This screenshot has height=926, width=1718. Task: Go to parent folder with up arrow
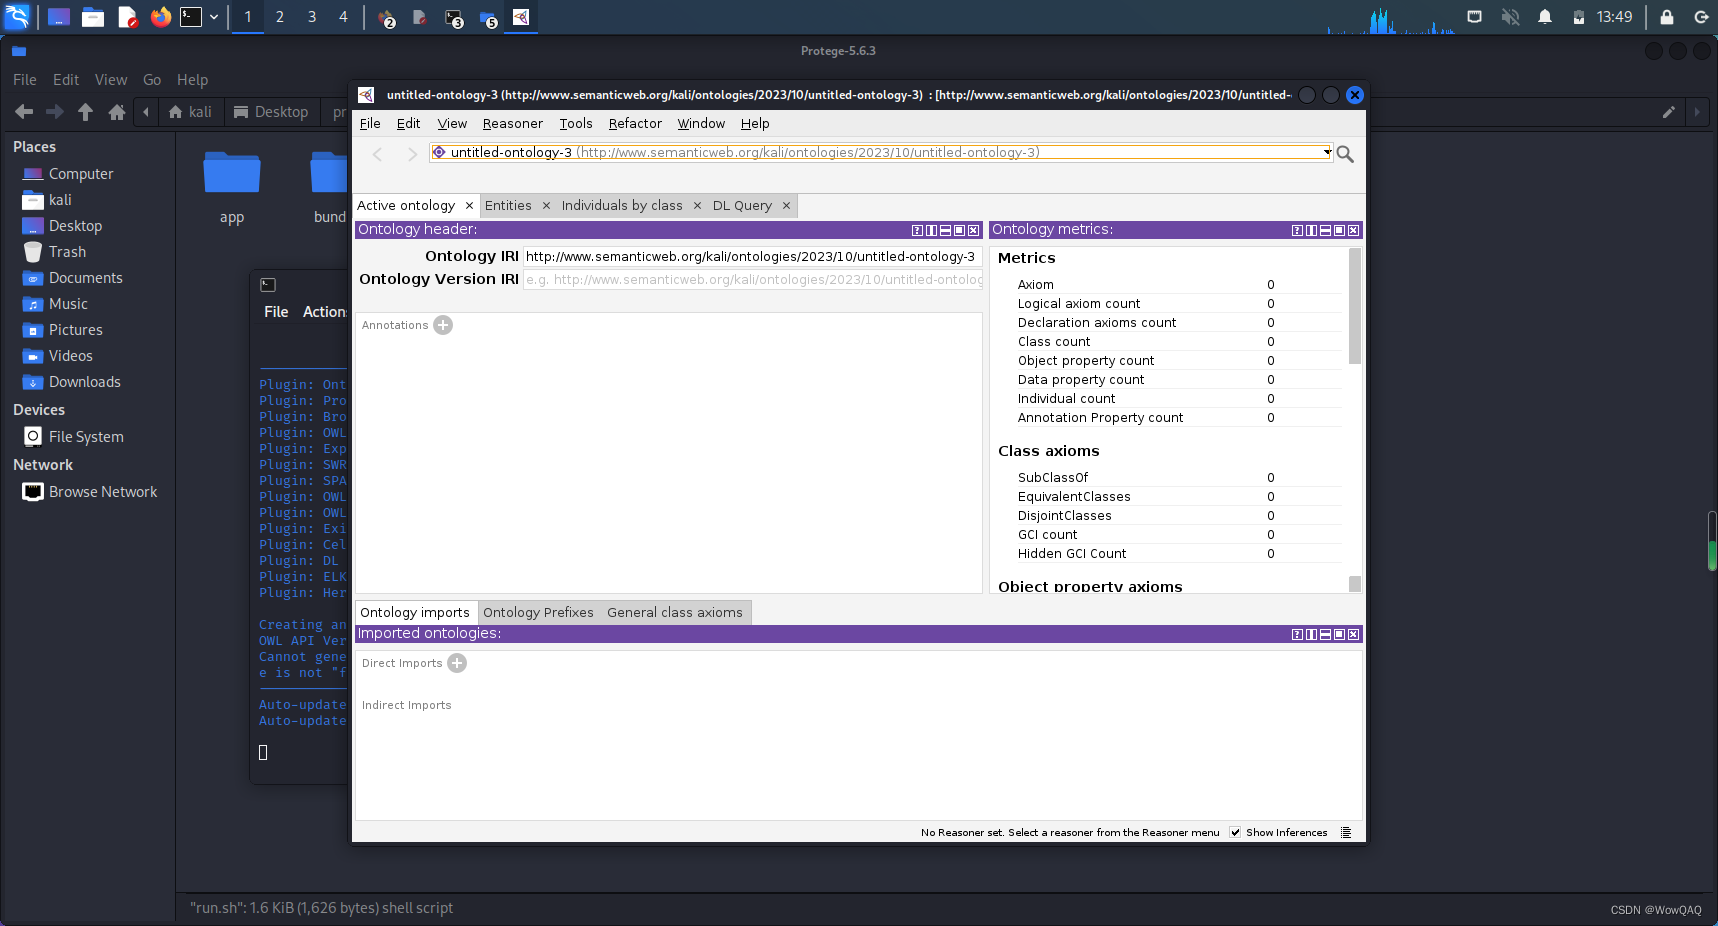click(x=86, y=112)
